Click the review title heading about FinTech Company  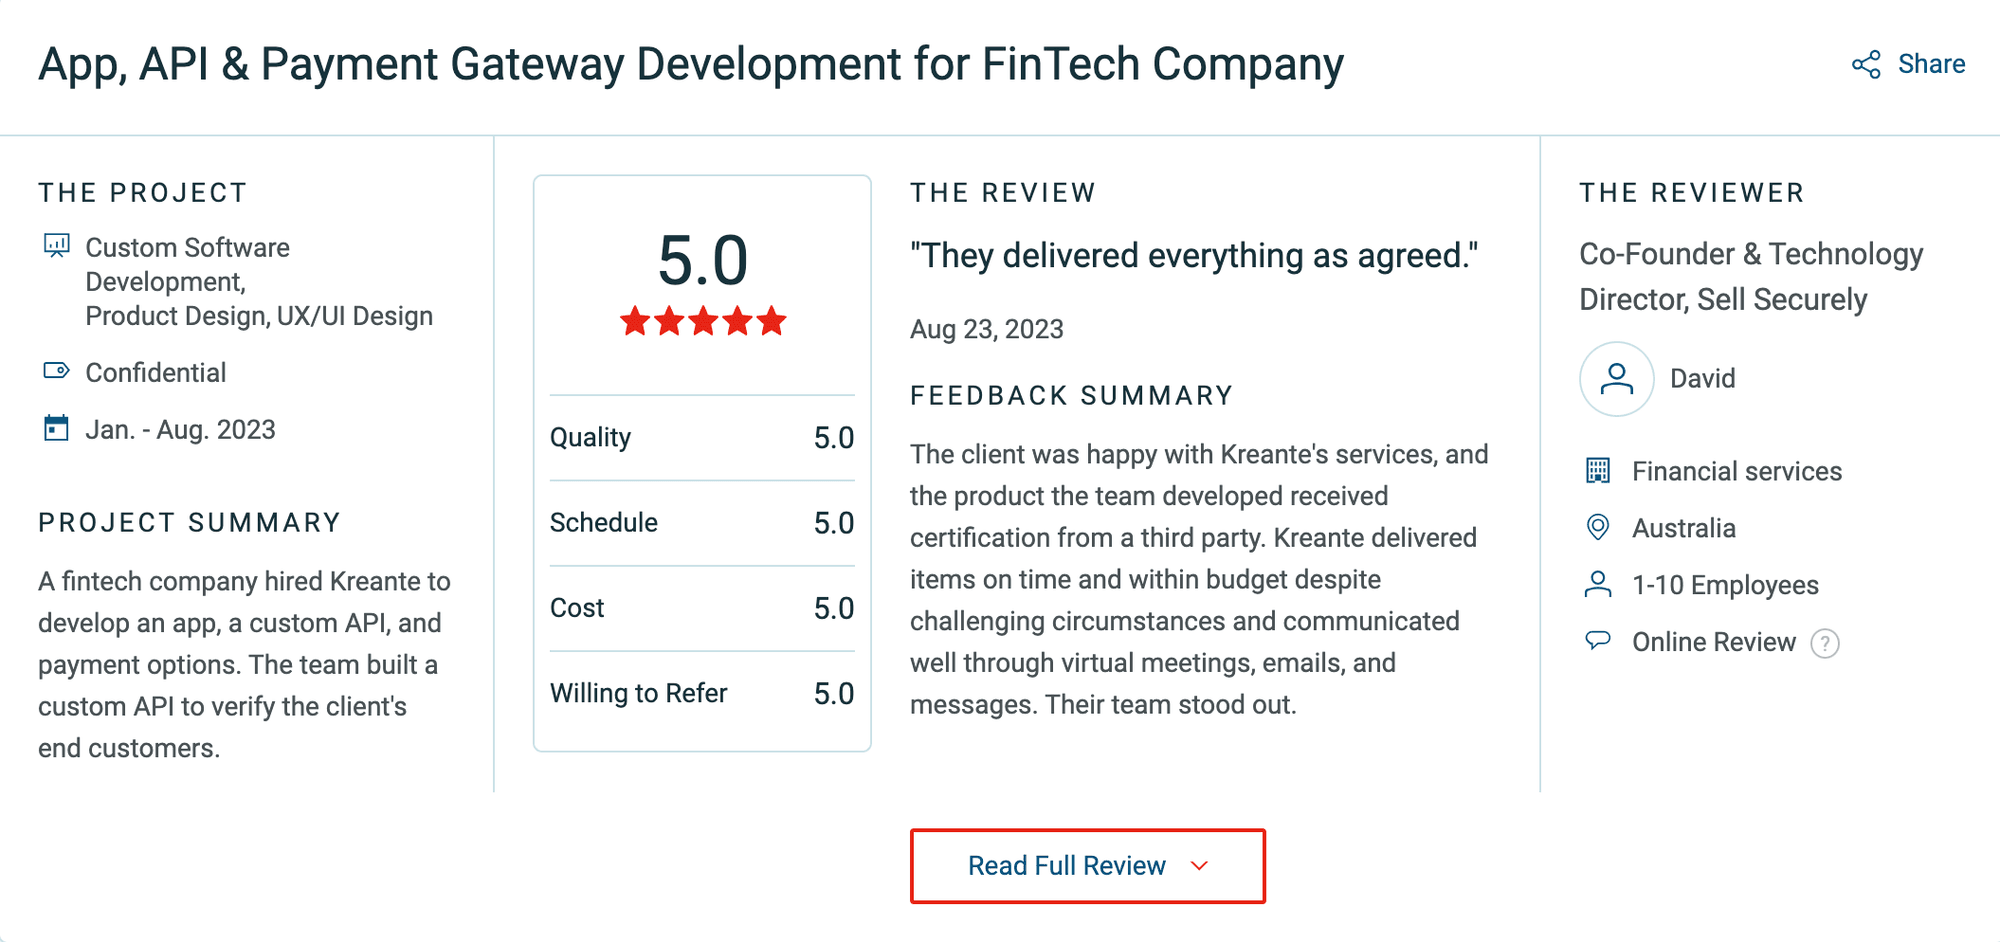[691, 64]
